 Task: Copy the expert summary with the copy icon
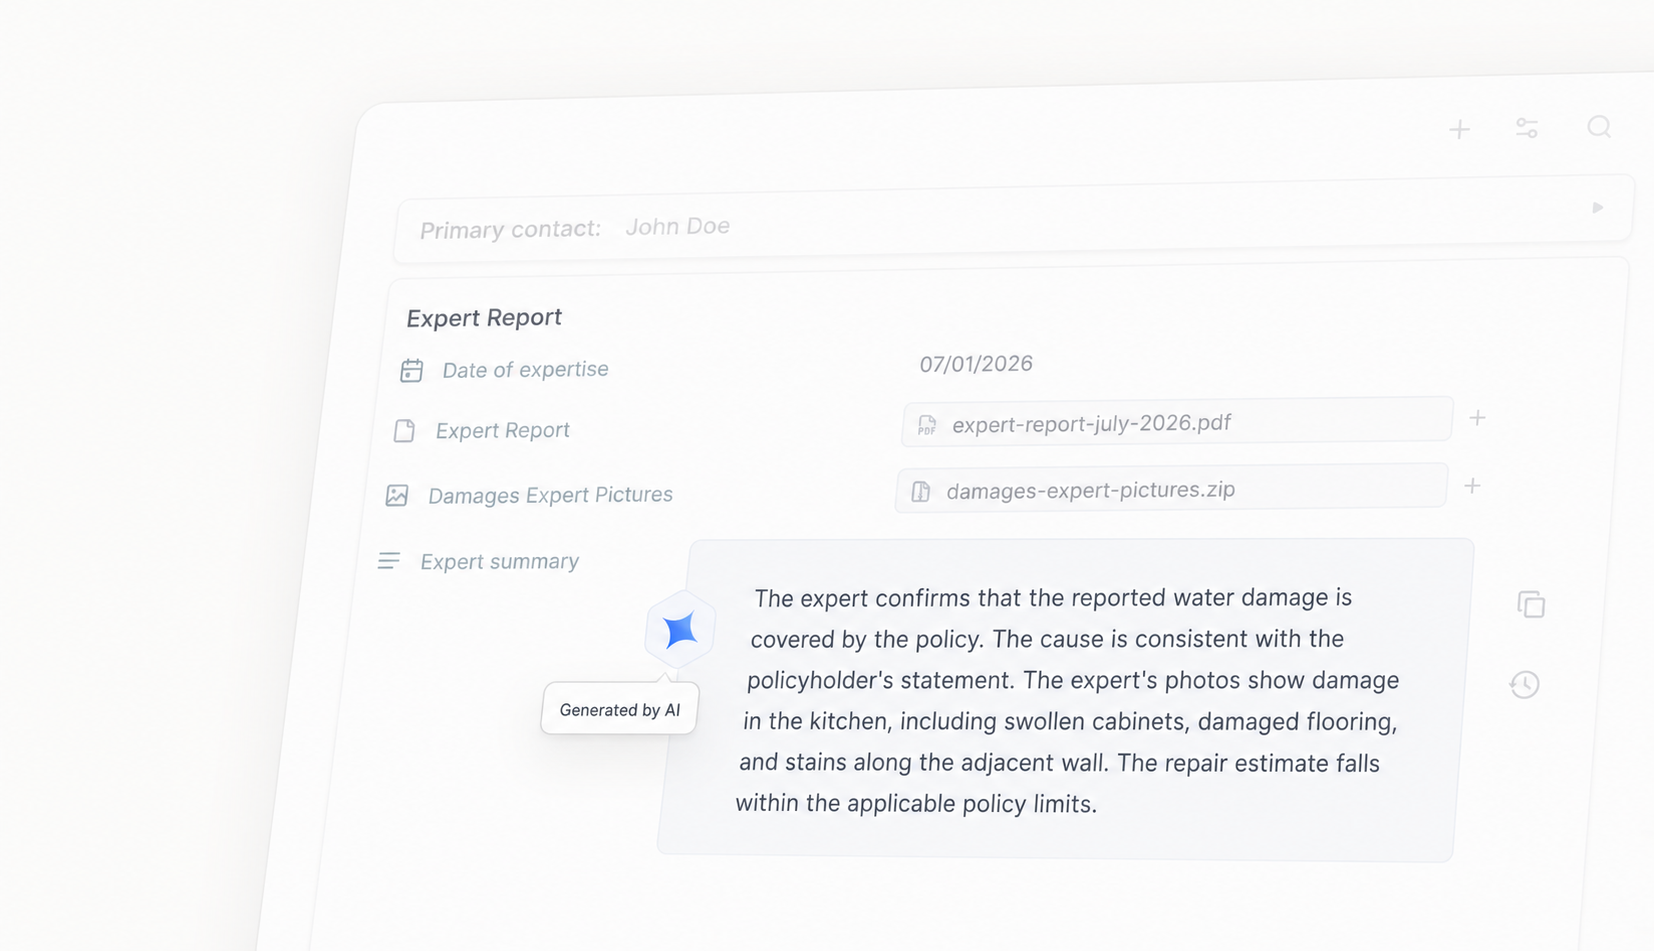tap(1531, 604)
